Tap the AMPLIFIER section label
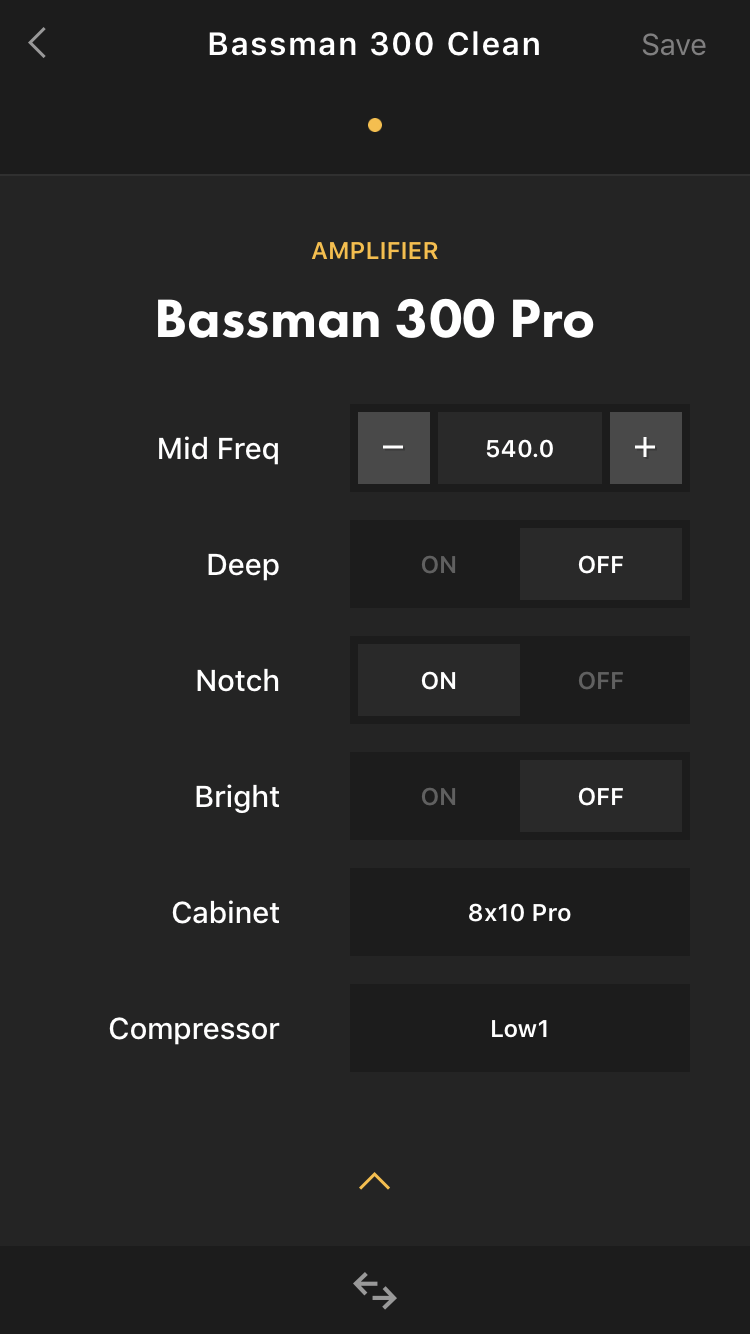The height and width of the screenshot is (1334, 750). (x=375, y=251)
